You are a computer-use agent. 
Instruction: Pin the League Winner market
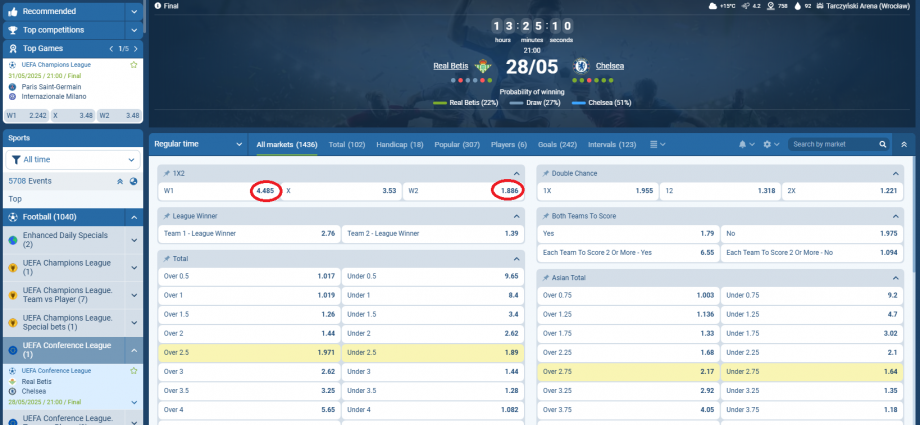[167, 216]
